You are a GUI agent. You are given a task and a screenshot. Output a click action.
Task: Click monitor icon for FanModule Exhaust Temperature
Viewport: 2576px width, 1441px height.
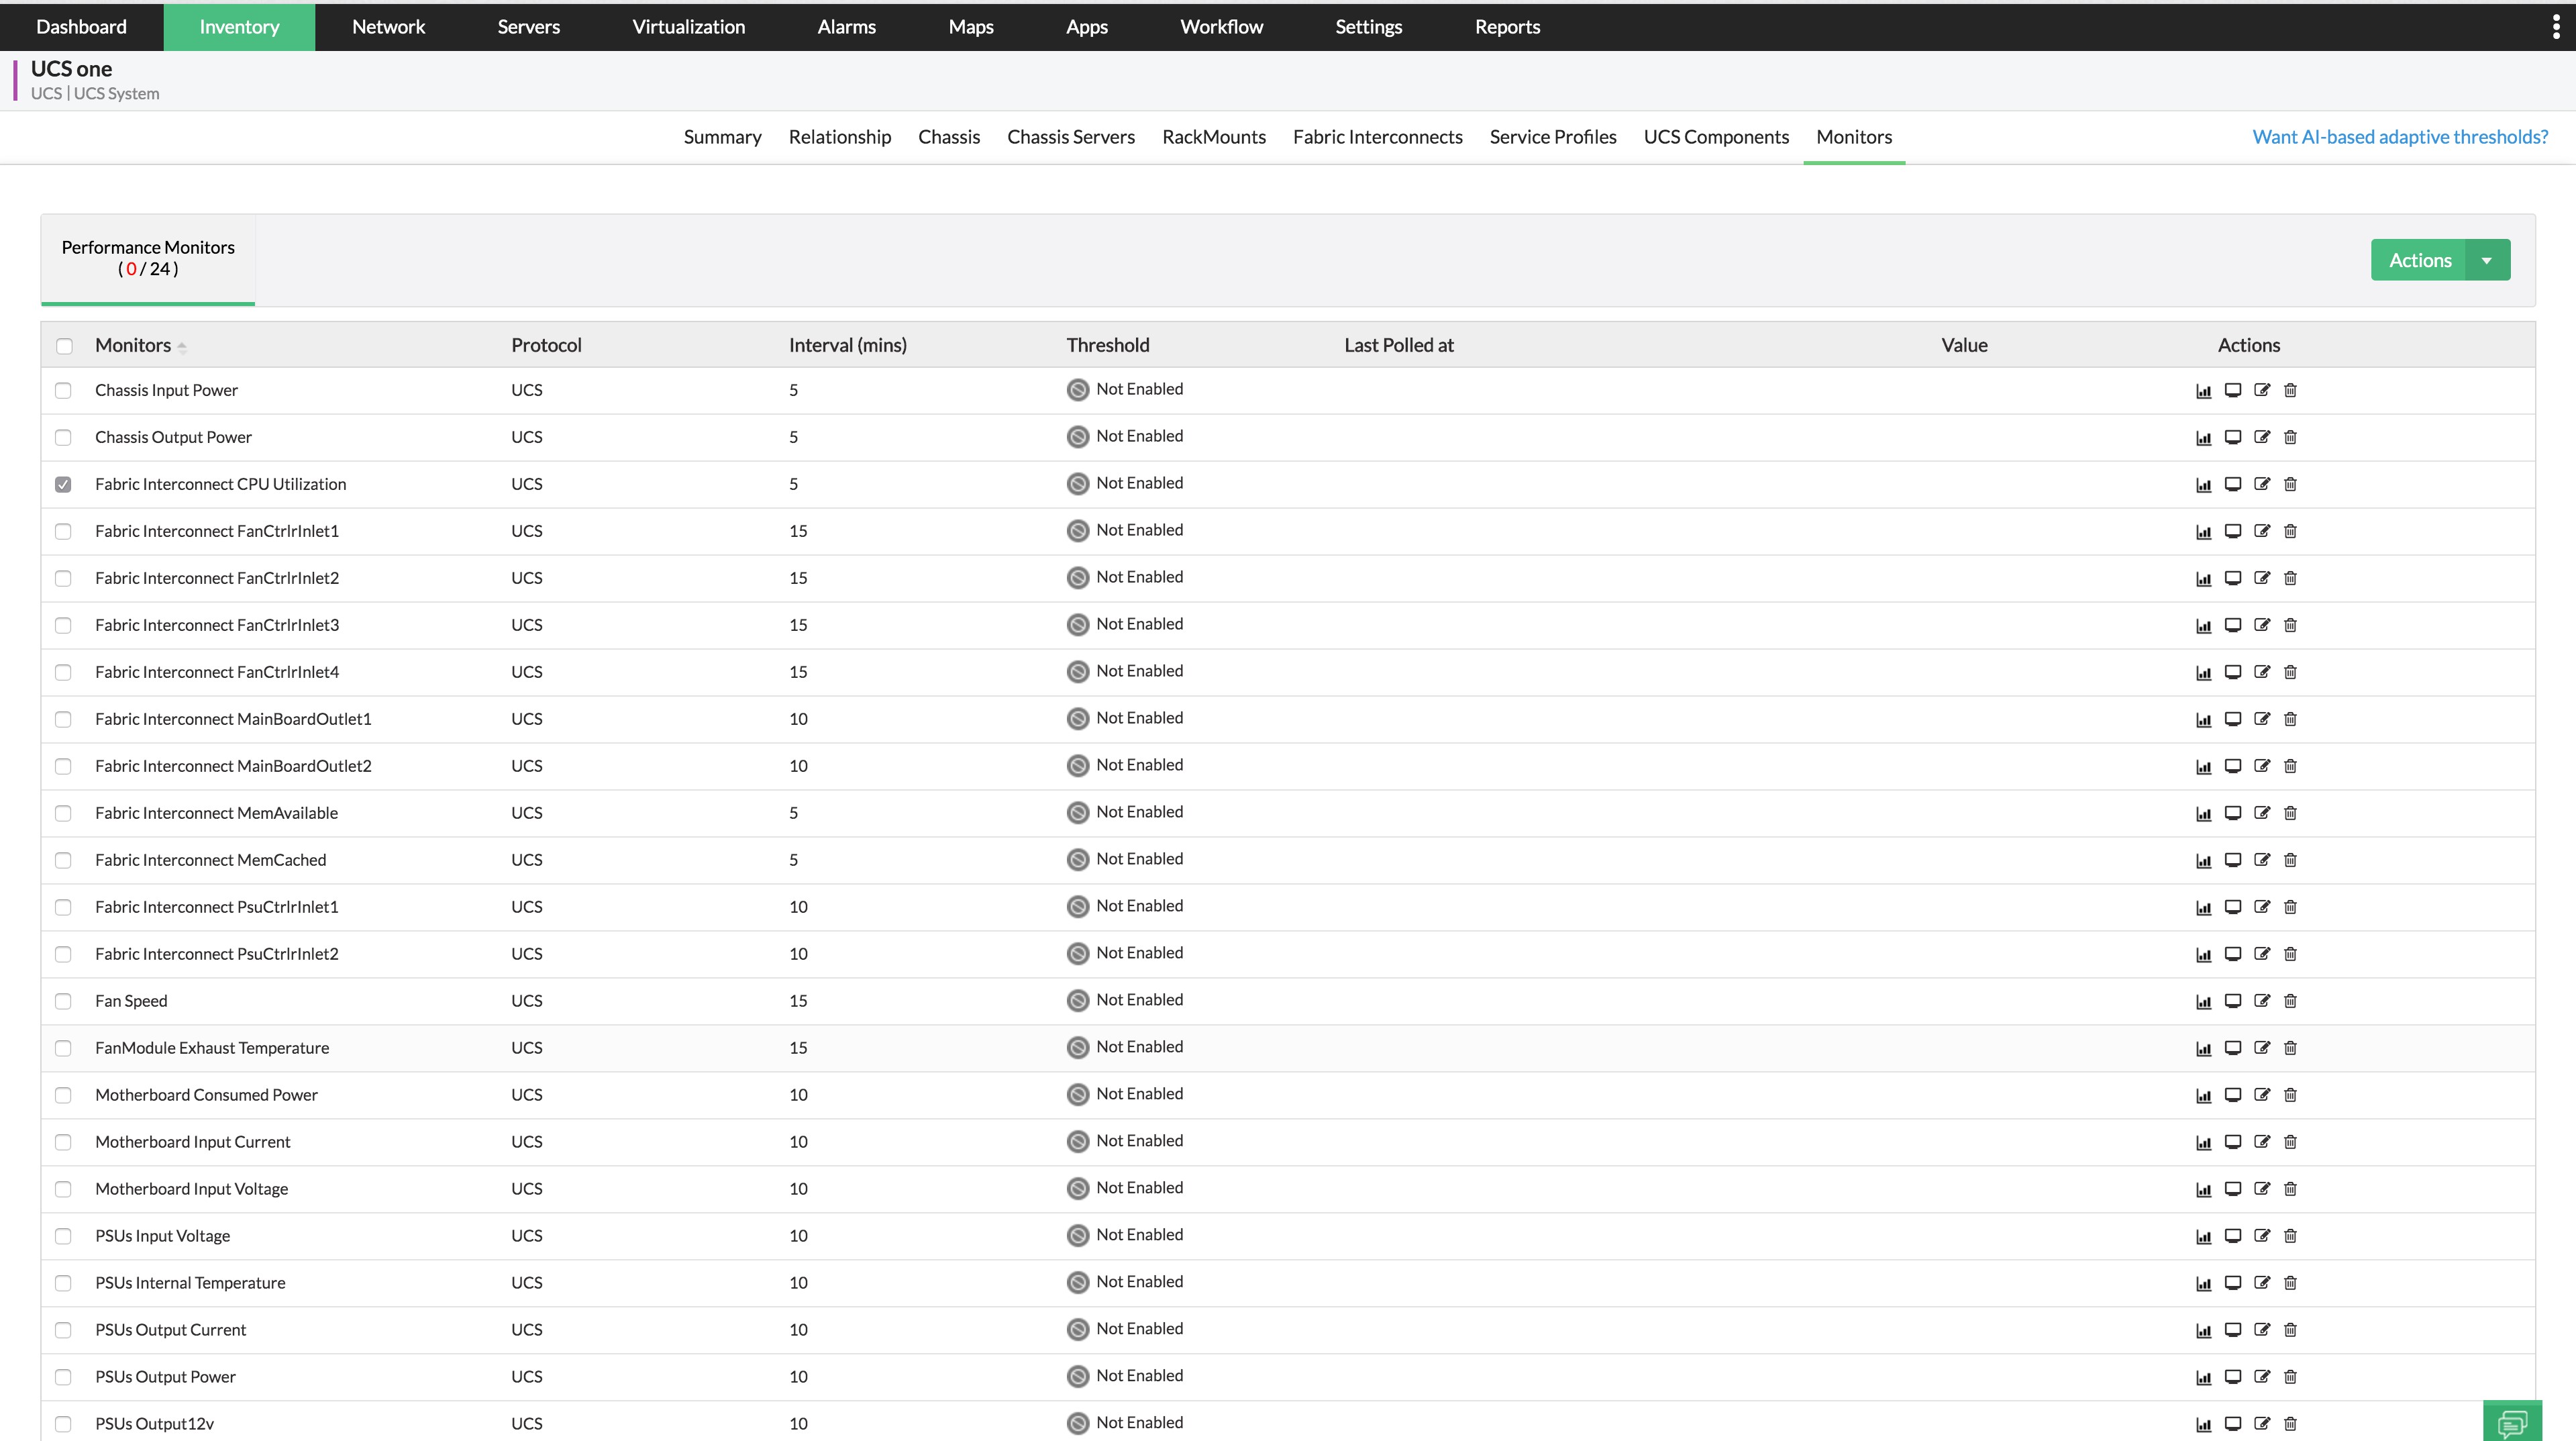pyautogui.click(x=2232, y=1048)
